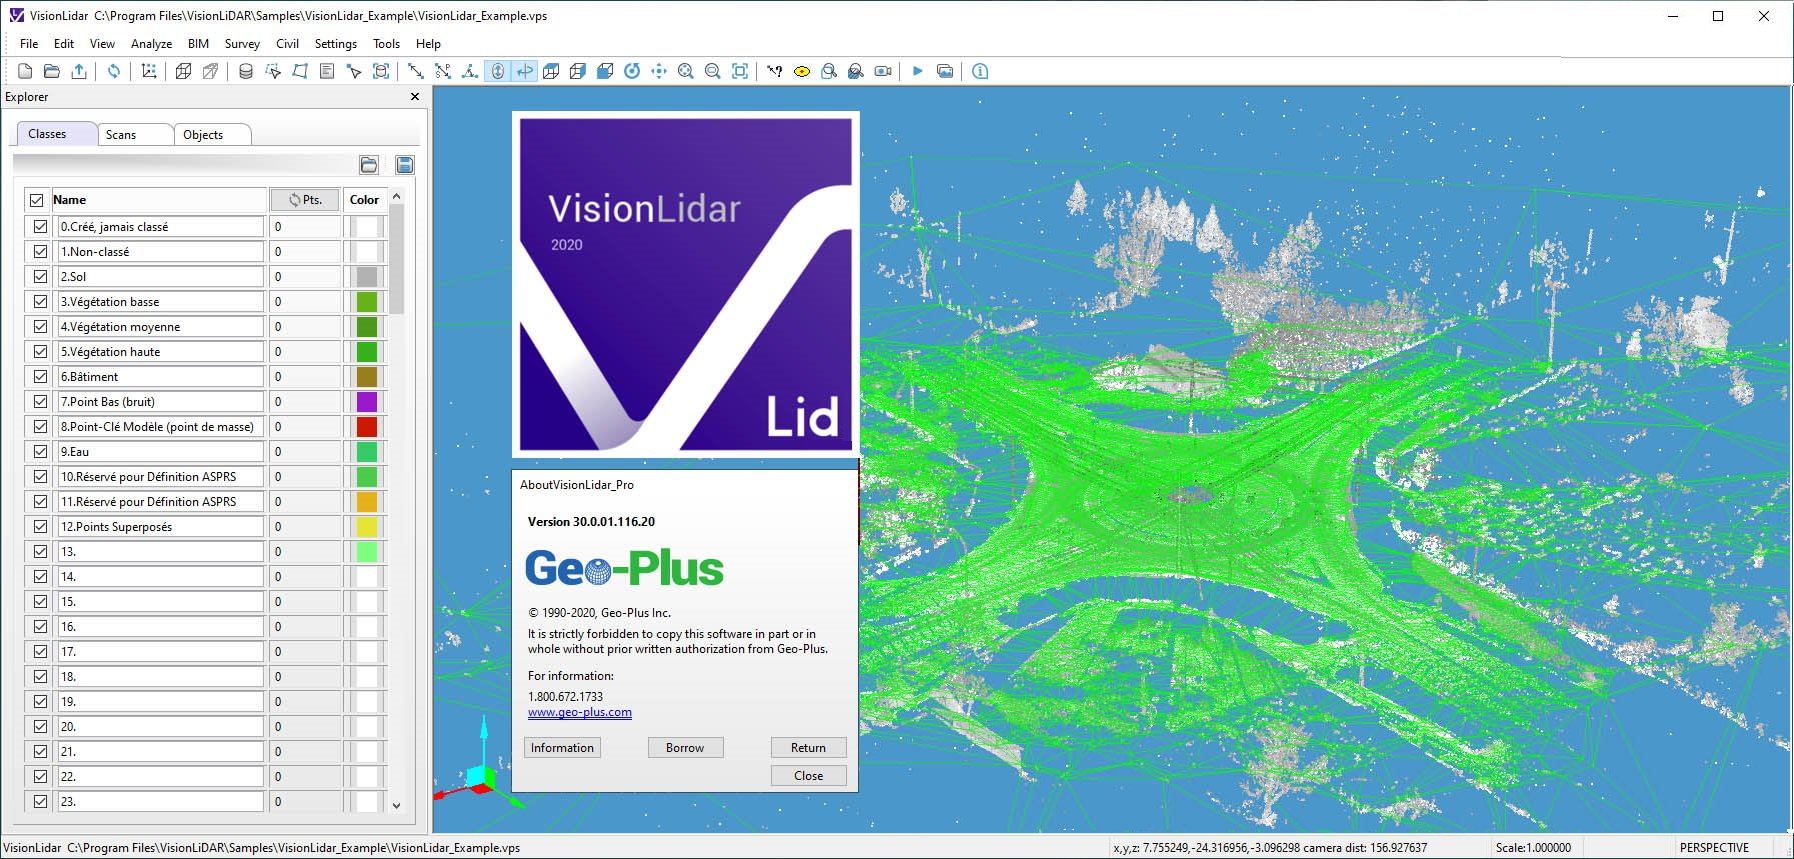Click the class list scroll down arrow
This screenshot has height=859, width=1794.
[x=397, y=805]
